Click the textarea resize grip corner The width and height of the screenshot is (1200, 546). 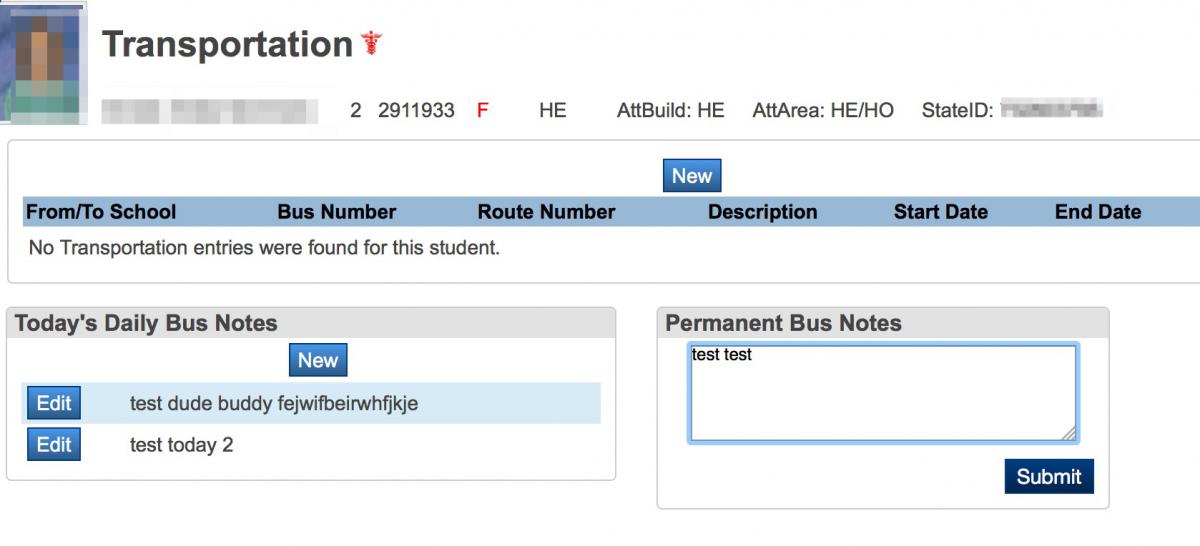tap(1069, 434)
